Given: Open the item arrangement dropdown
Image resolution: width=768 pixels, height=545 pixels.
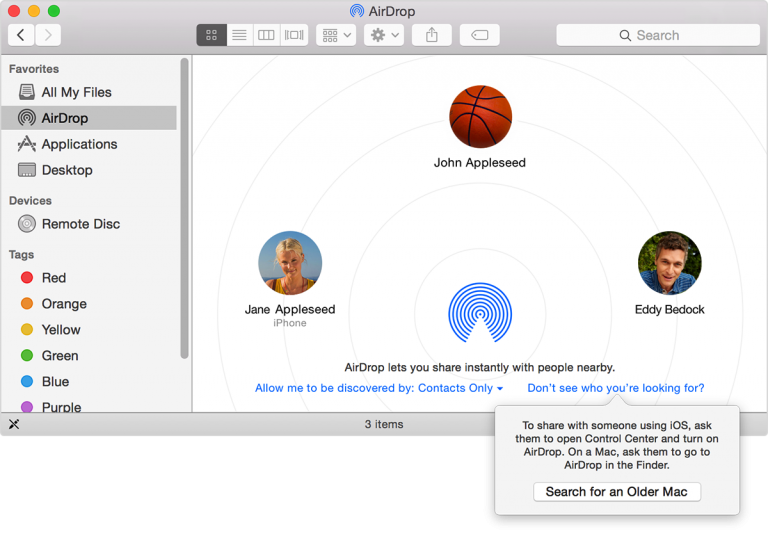Looking at the screenshot, I should click(x=336, y=35).
